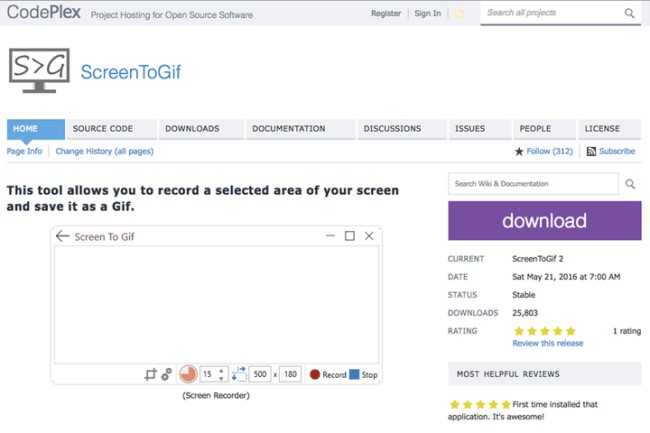Click the orange frame rate timer icon

pos(188,375)
